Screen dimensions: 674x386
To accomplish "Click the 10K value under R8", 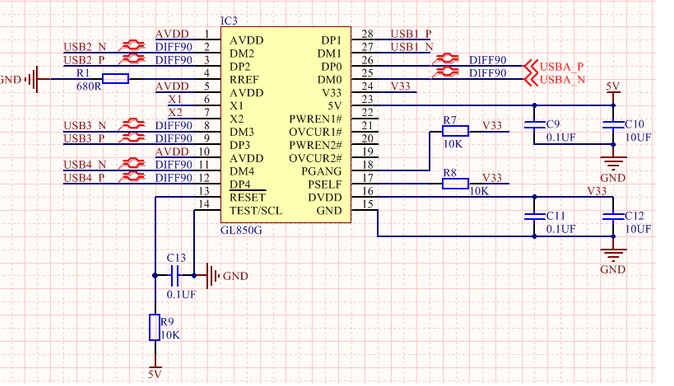I will click(x=479, y=191).
